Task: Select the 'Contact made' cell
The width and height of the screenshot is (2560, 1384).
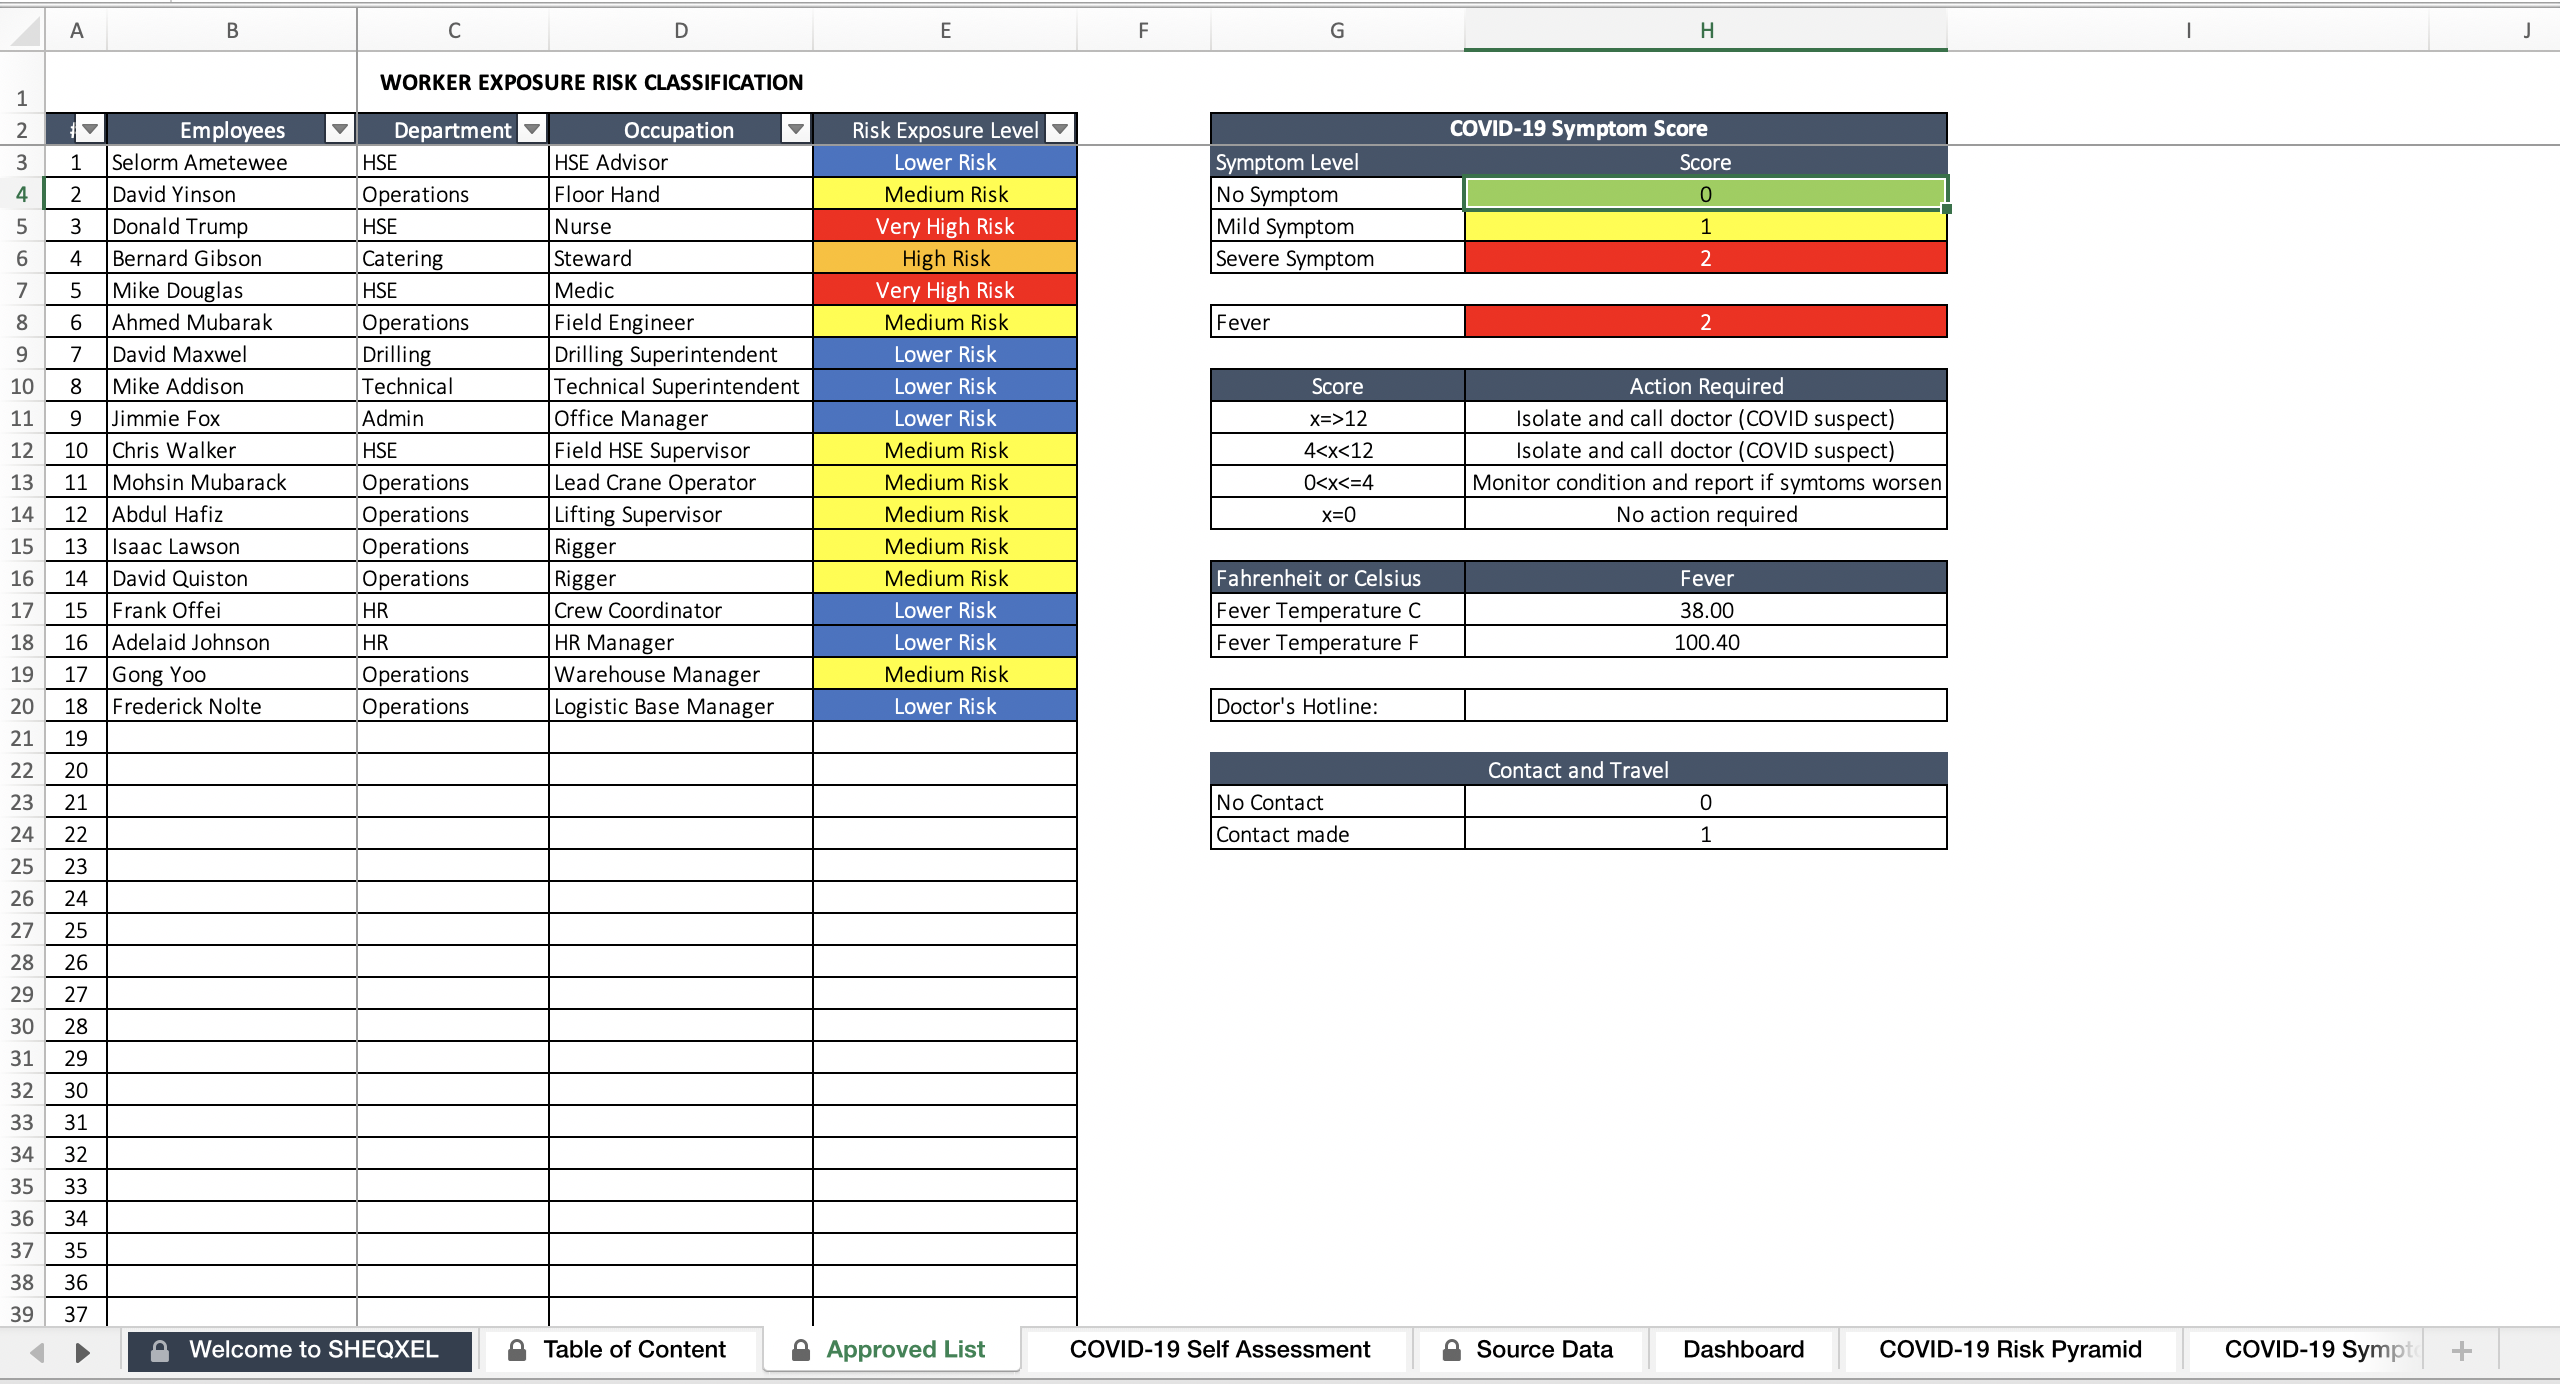Action: [x=1338, y=834]
